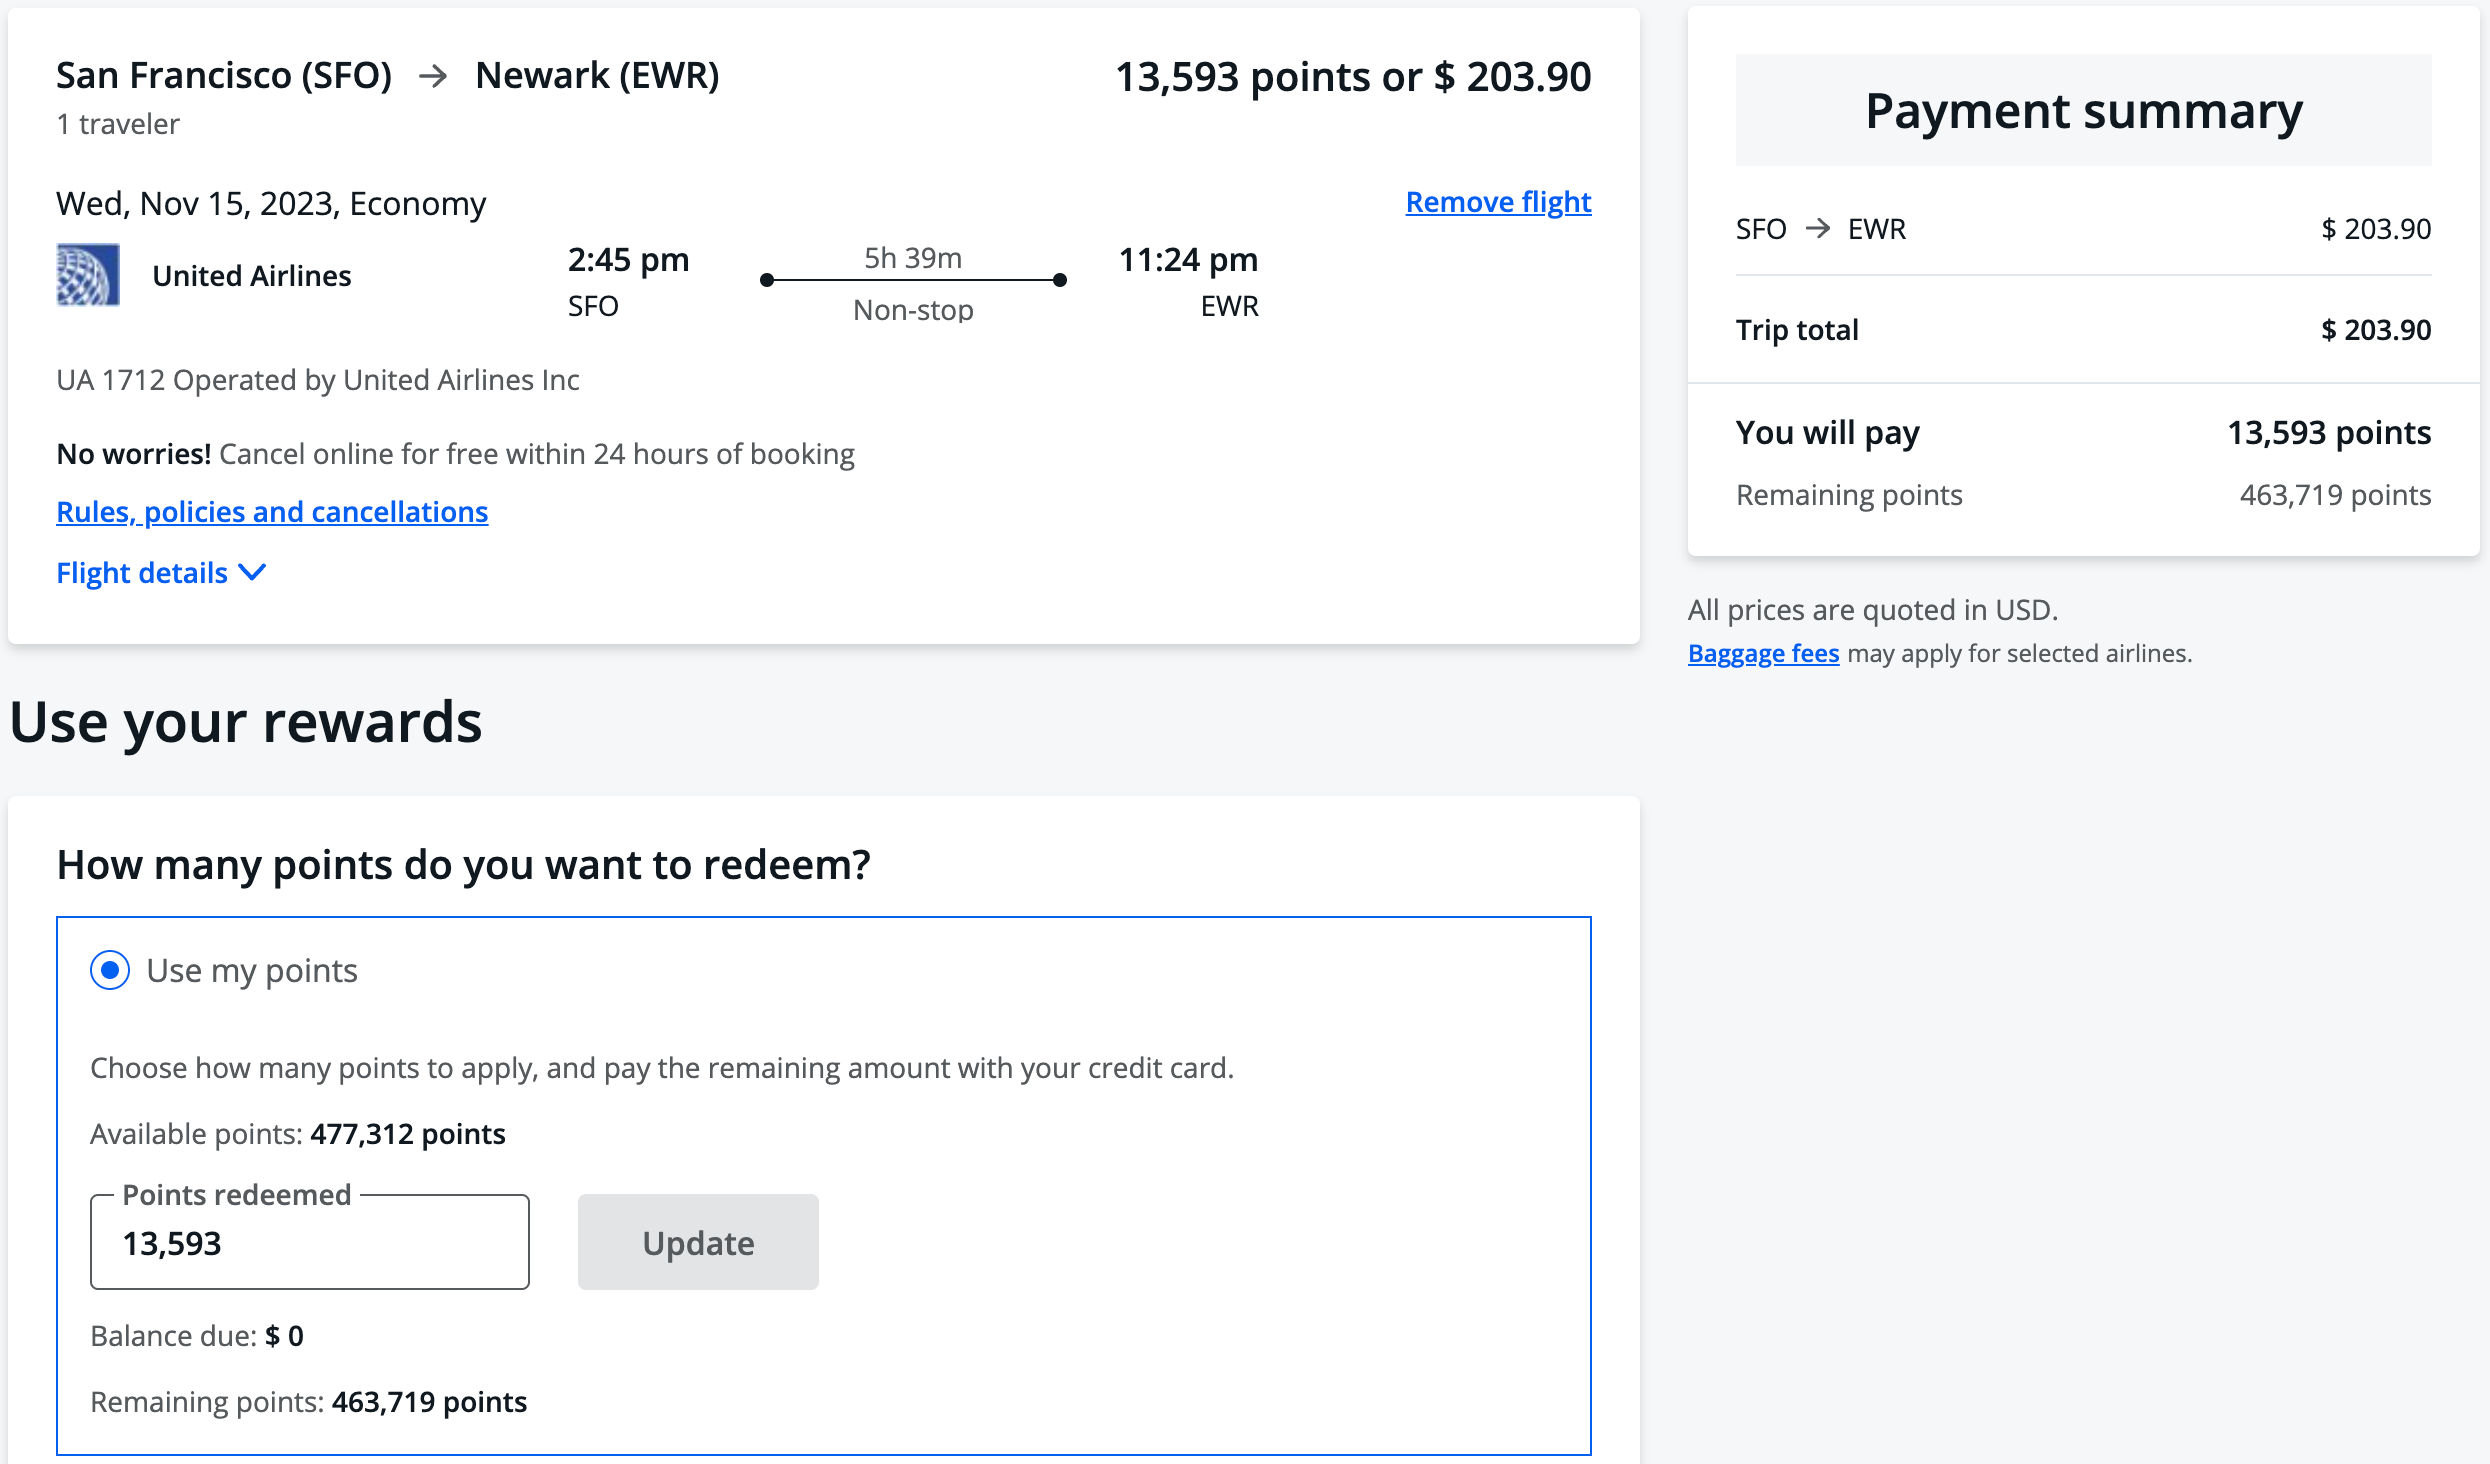Click How many points do you want to redeem?
The width and height of the screenshot is (2490, 1464).
463,865
